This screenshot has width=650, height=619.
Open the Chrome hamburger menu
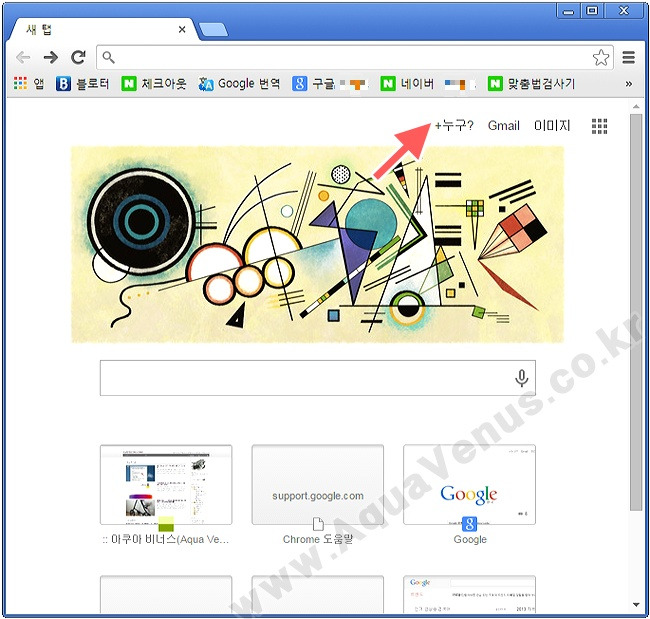coord(628,57)
